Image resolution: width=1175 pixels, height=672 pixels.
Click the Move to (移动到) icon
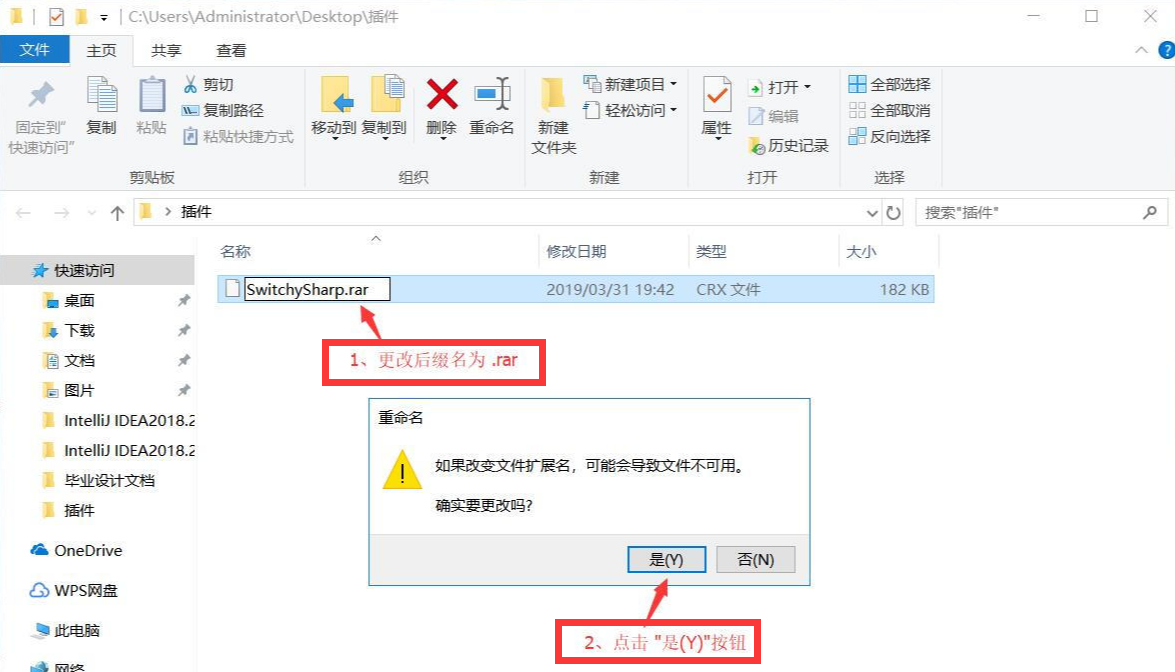click(335, 95)
